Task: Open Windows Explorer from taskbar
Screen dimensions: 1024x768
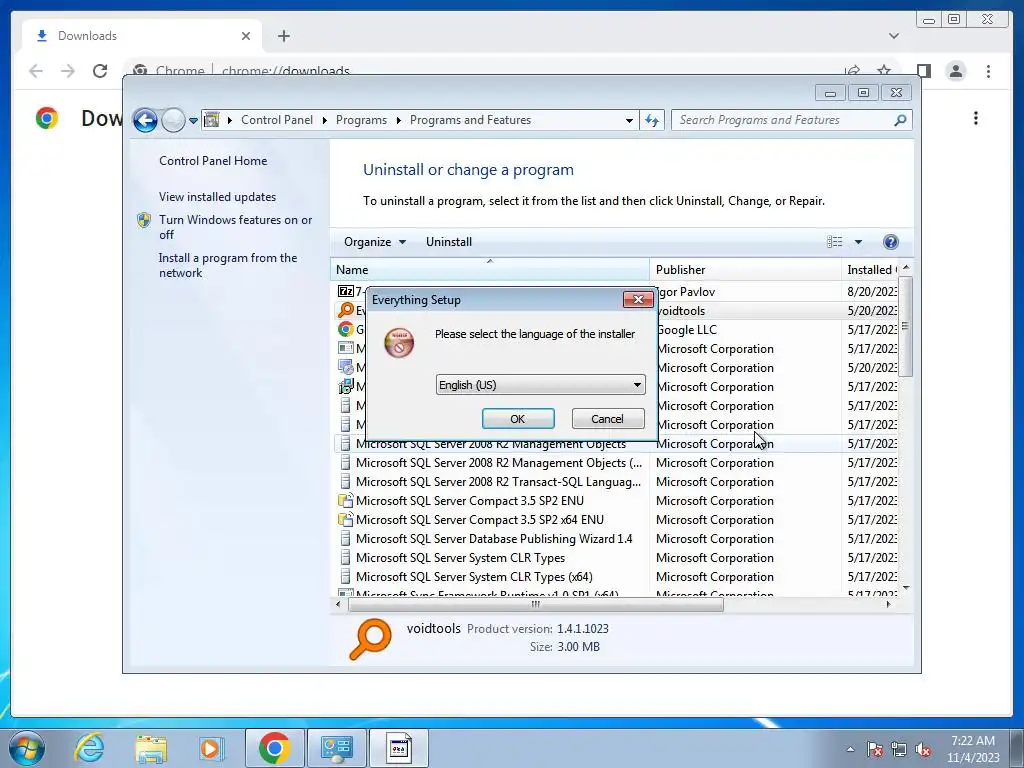Action: coord(150,748)
